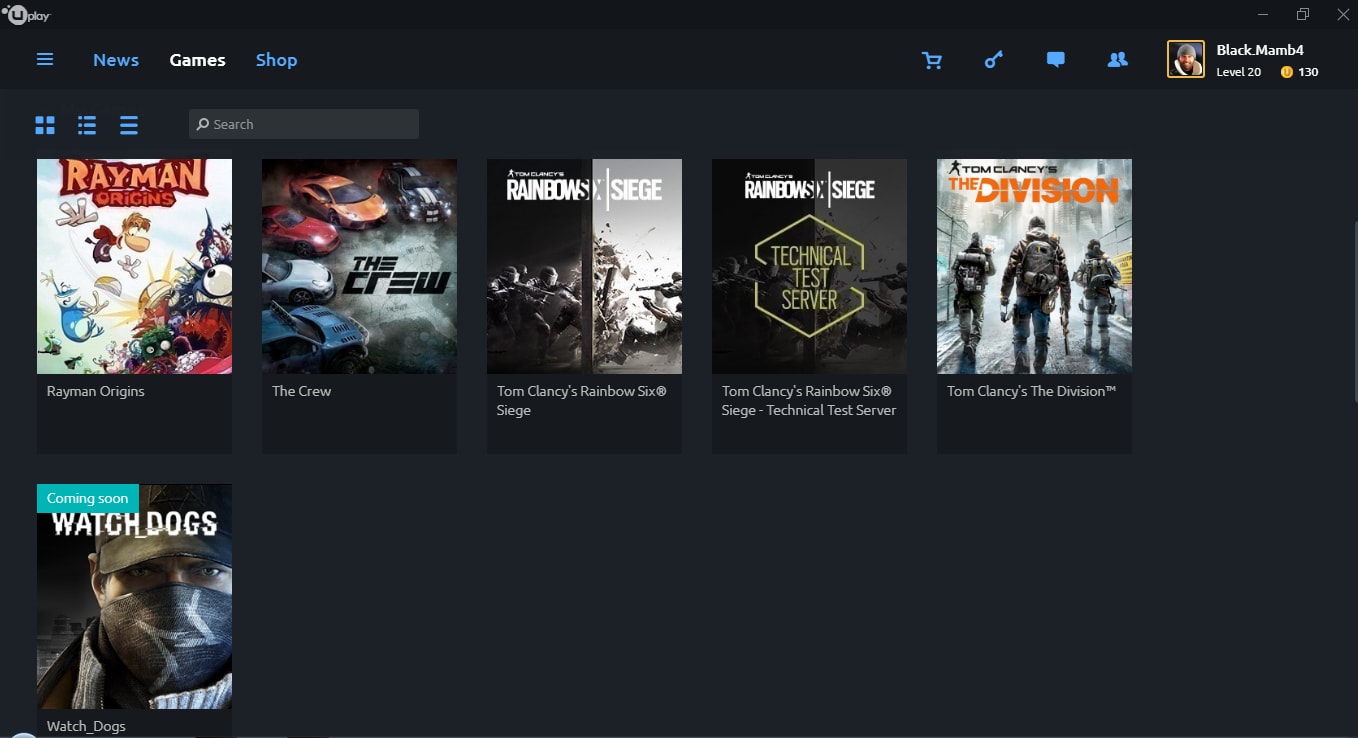Click the 130 units balance
This screenshot has height=738, width=1358.
coord(1308,72)
